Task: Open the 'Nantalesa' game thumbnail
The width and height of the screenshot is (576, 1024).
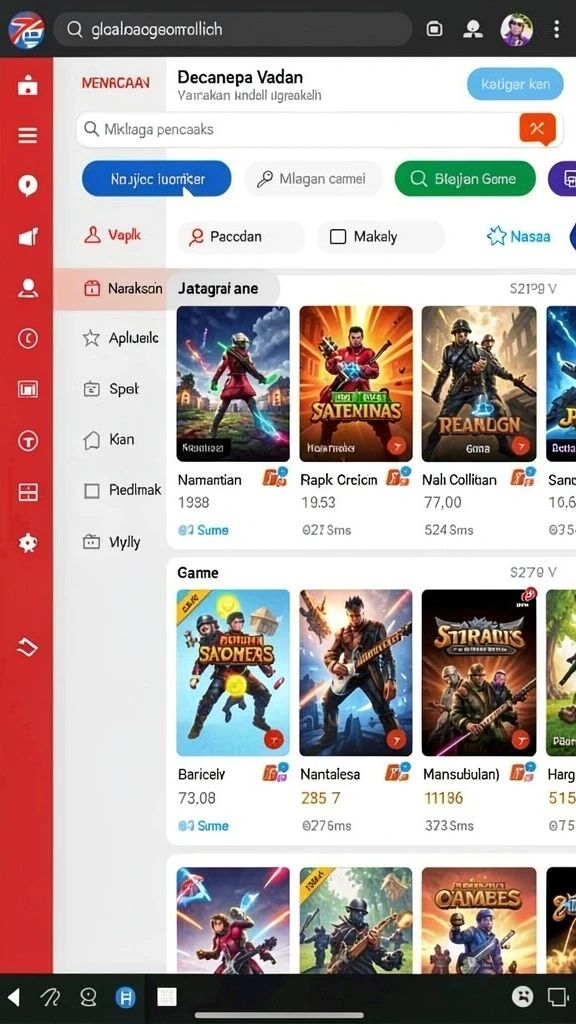Action: 356,673
